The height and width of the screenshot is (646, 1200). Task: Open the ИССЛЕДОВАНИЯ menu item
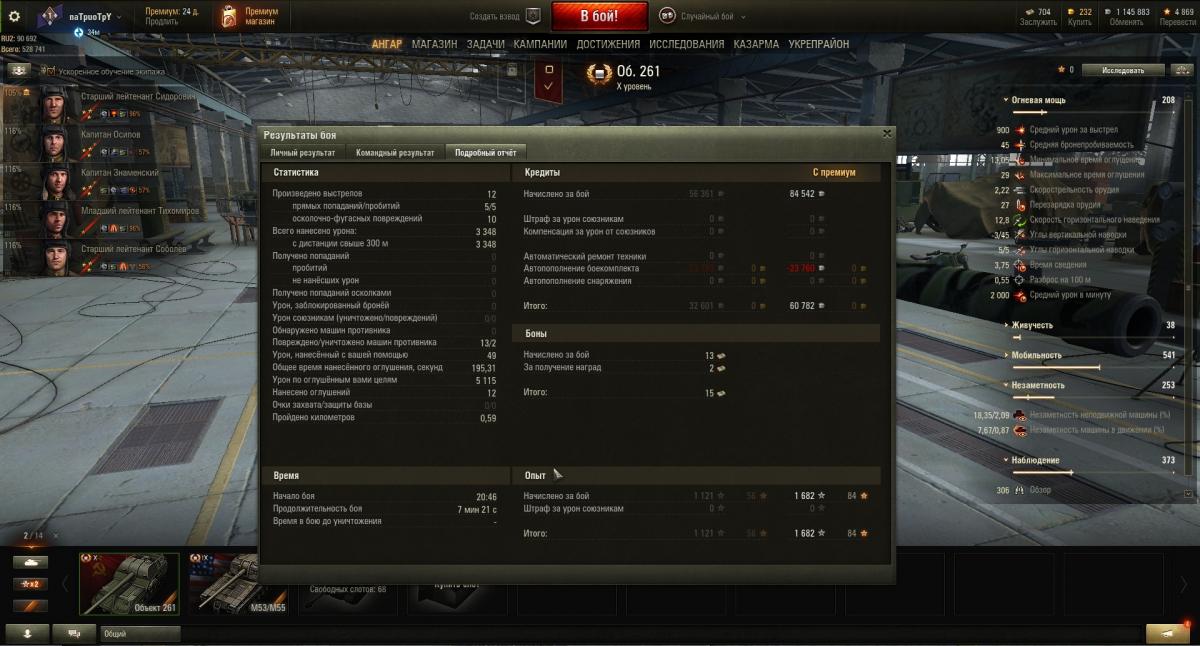686,44
